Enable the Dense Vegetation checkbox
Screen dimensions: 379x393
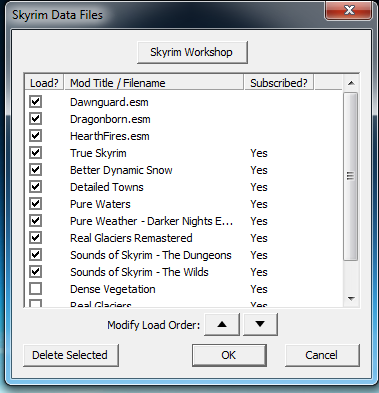pyautogui.click(x=36, y=289)
